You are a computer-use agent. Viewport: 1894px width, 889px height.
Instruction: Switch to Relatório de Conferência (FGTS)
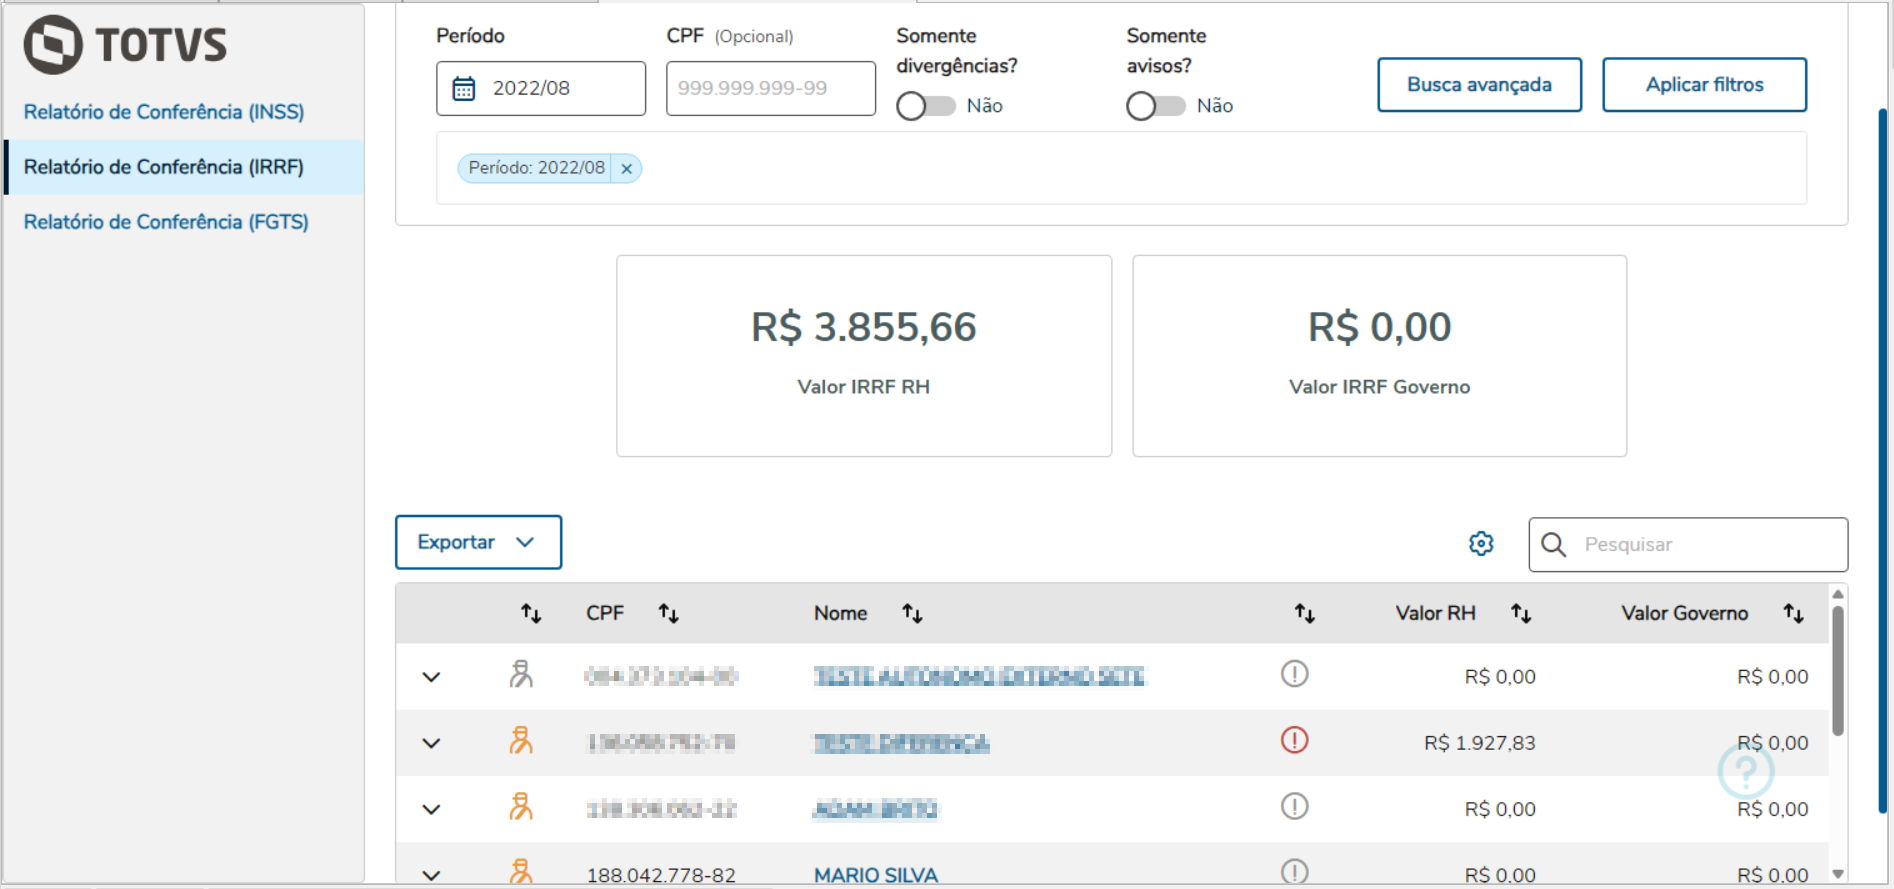(x=166, y=222)
